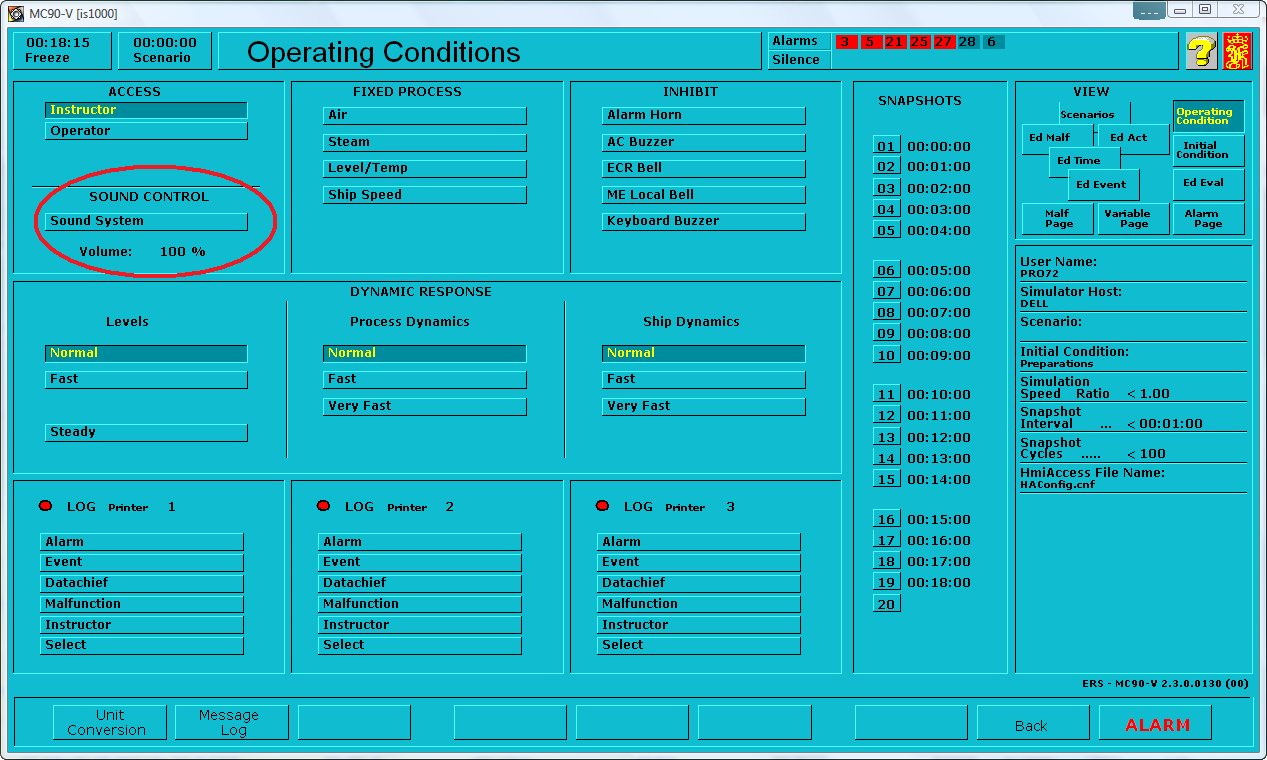Open the Sound System selector
The image size is (1267, 760).
pos(144,222)
